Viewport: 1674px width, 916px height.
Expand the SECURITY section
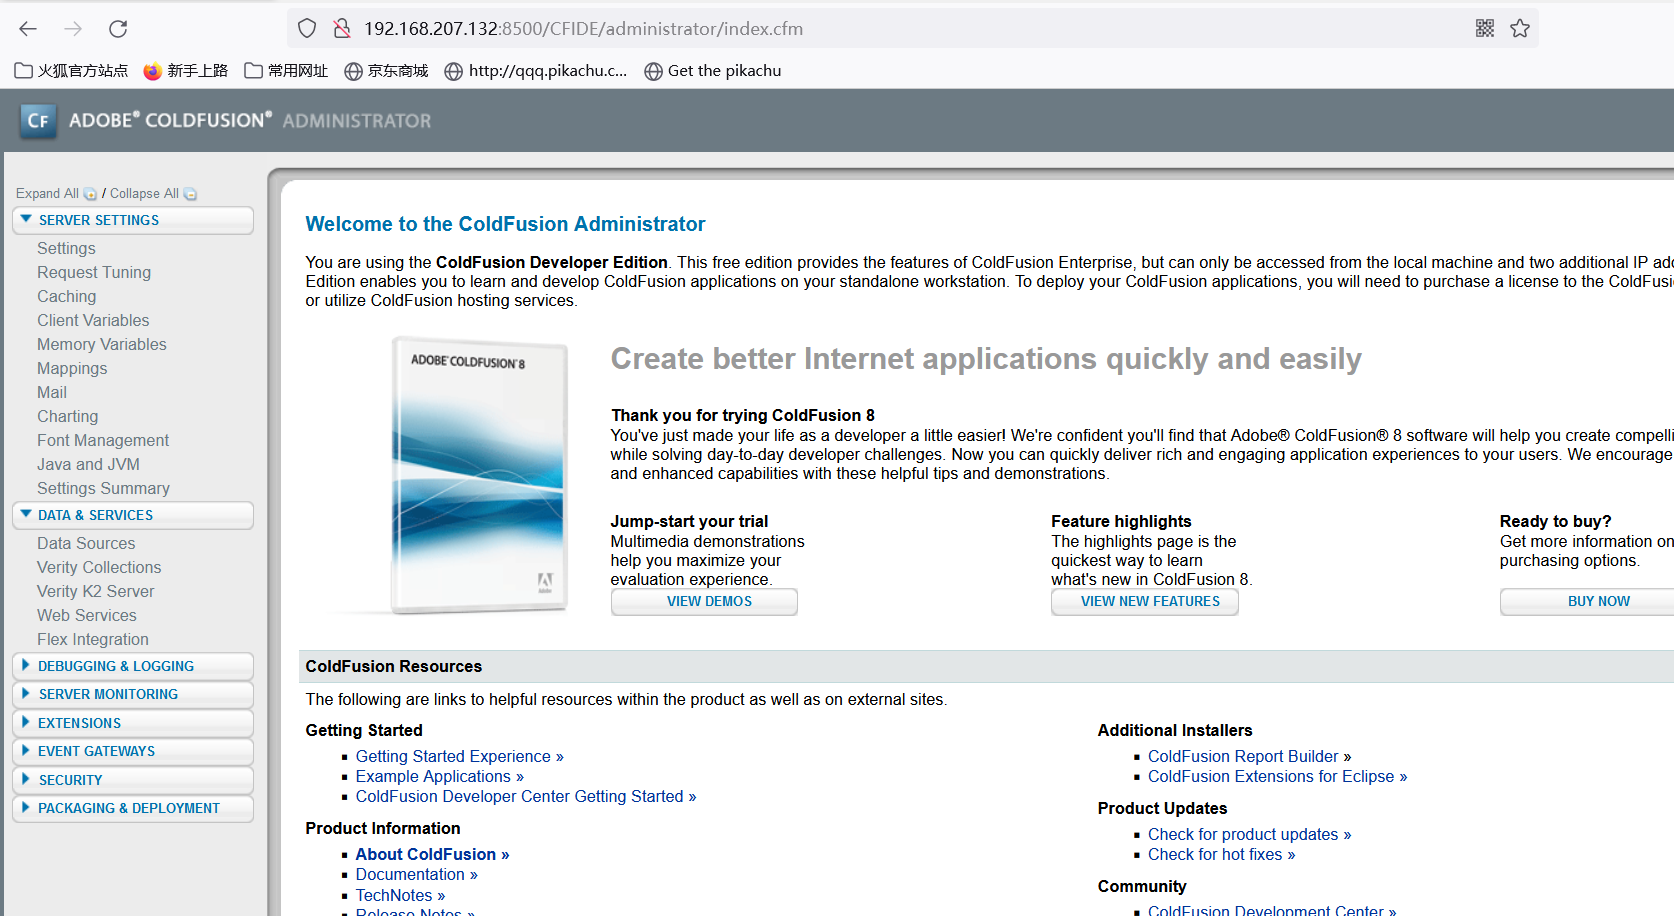[x=133, y=780]
